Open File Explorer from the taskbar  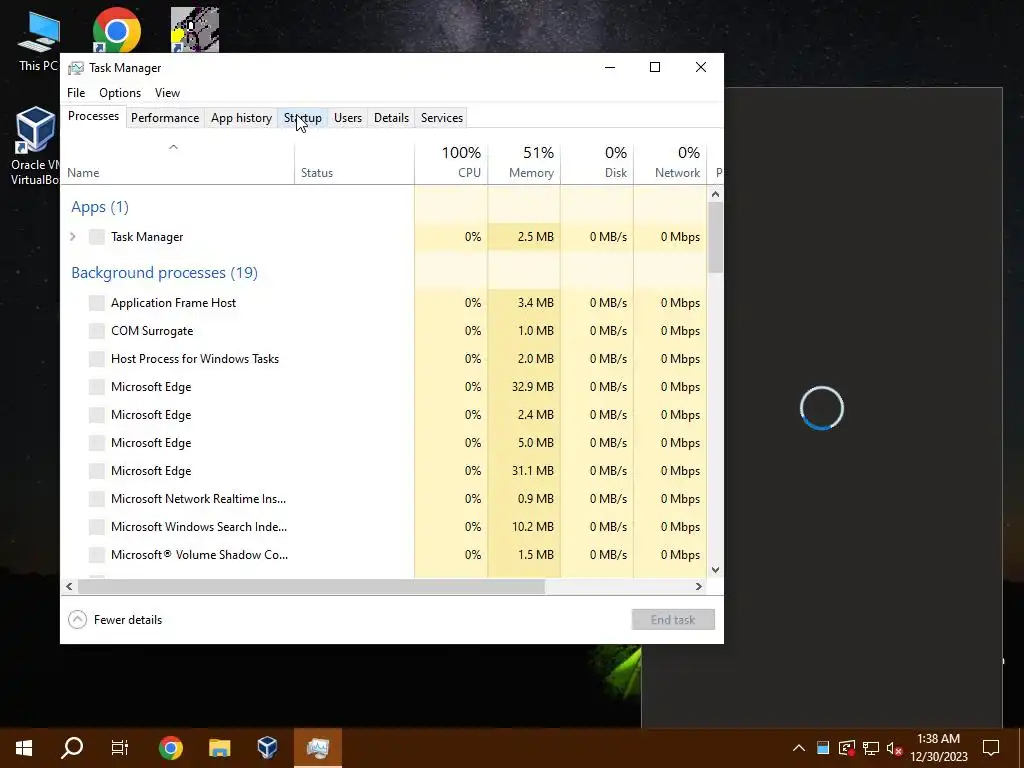(219, 748)
